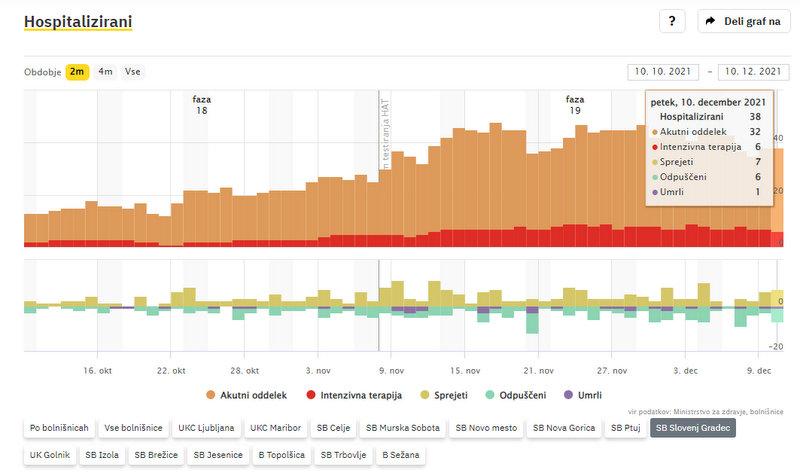Screen dimensions: 800x476
Task: Click the Hospitalizirani heading link
Action: pyautogui.click(x=78, y=21)
